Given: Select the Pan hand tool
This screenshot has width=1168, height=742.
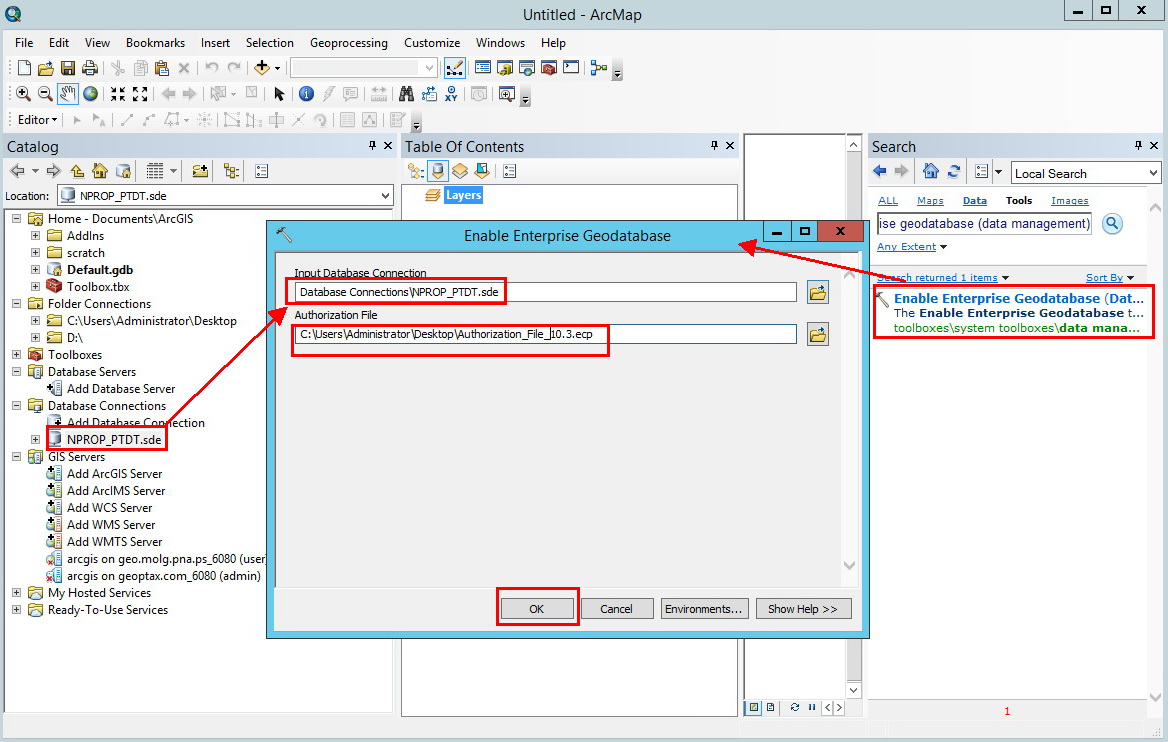Looking at the screenshot, I should 68,94.
